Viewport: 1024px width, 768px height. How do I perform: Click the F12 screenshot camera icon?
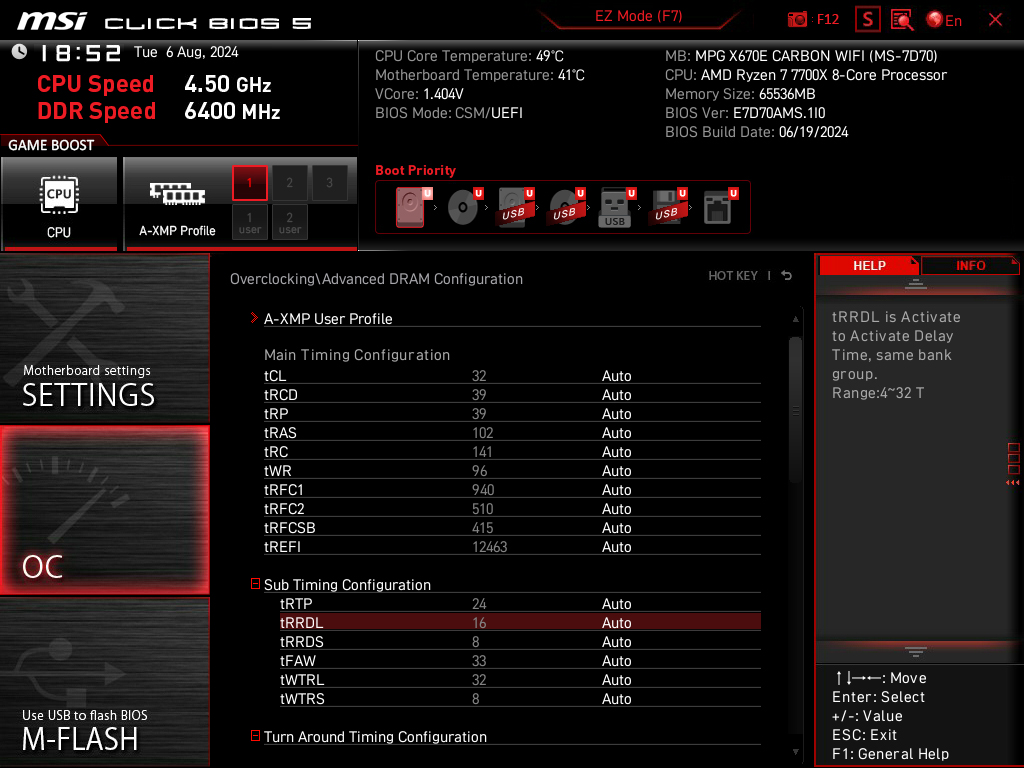click(x=798, y=19)
